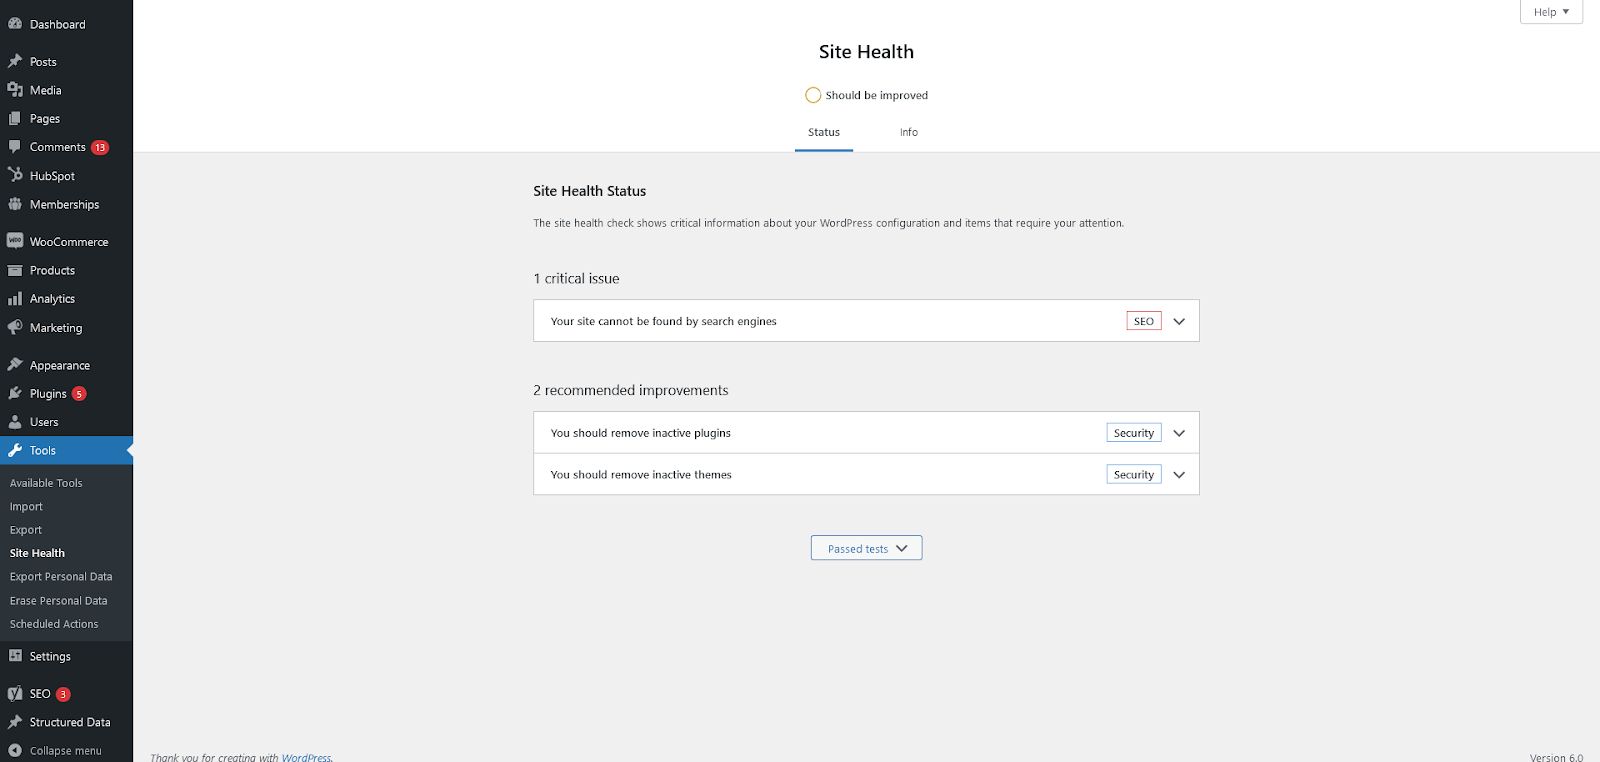The height and width of the screenshot is (762, 1600).
Task: Open the Import submenu item
Action: 26,507
